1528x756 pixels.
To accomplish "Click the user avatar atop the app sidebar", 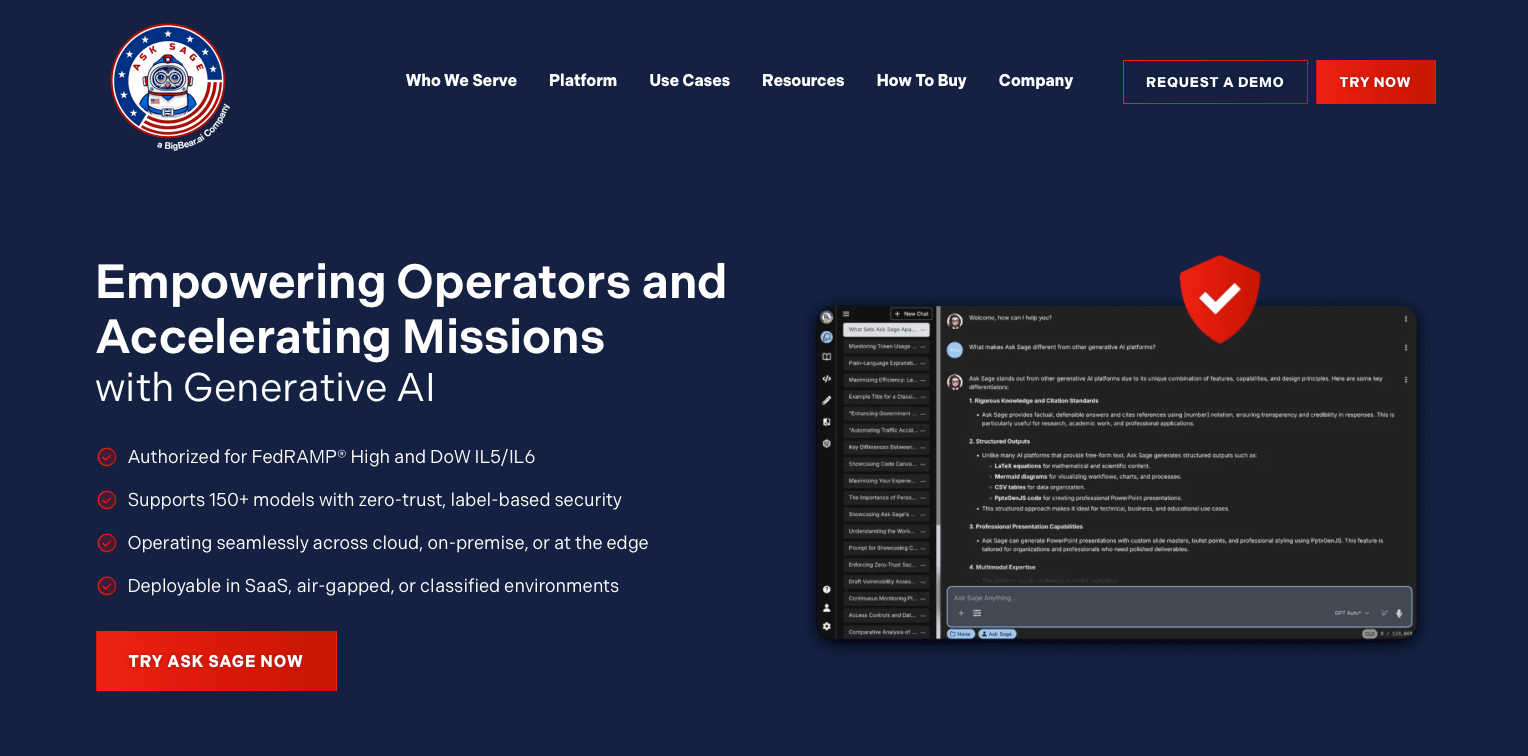I will point(827,317).
